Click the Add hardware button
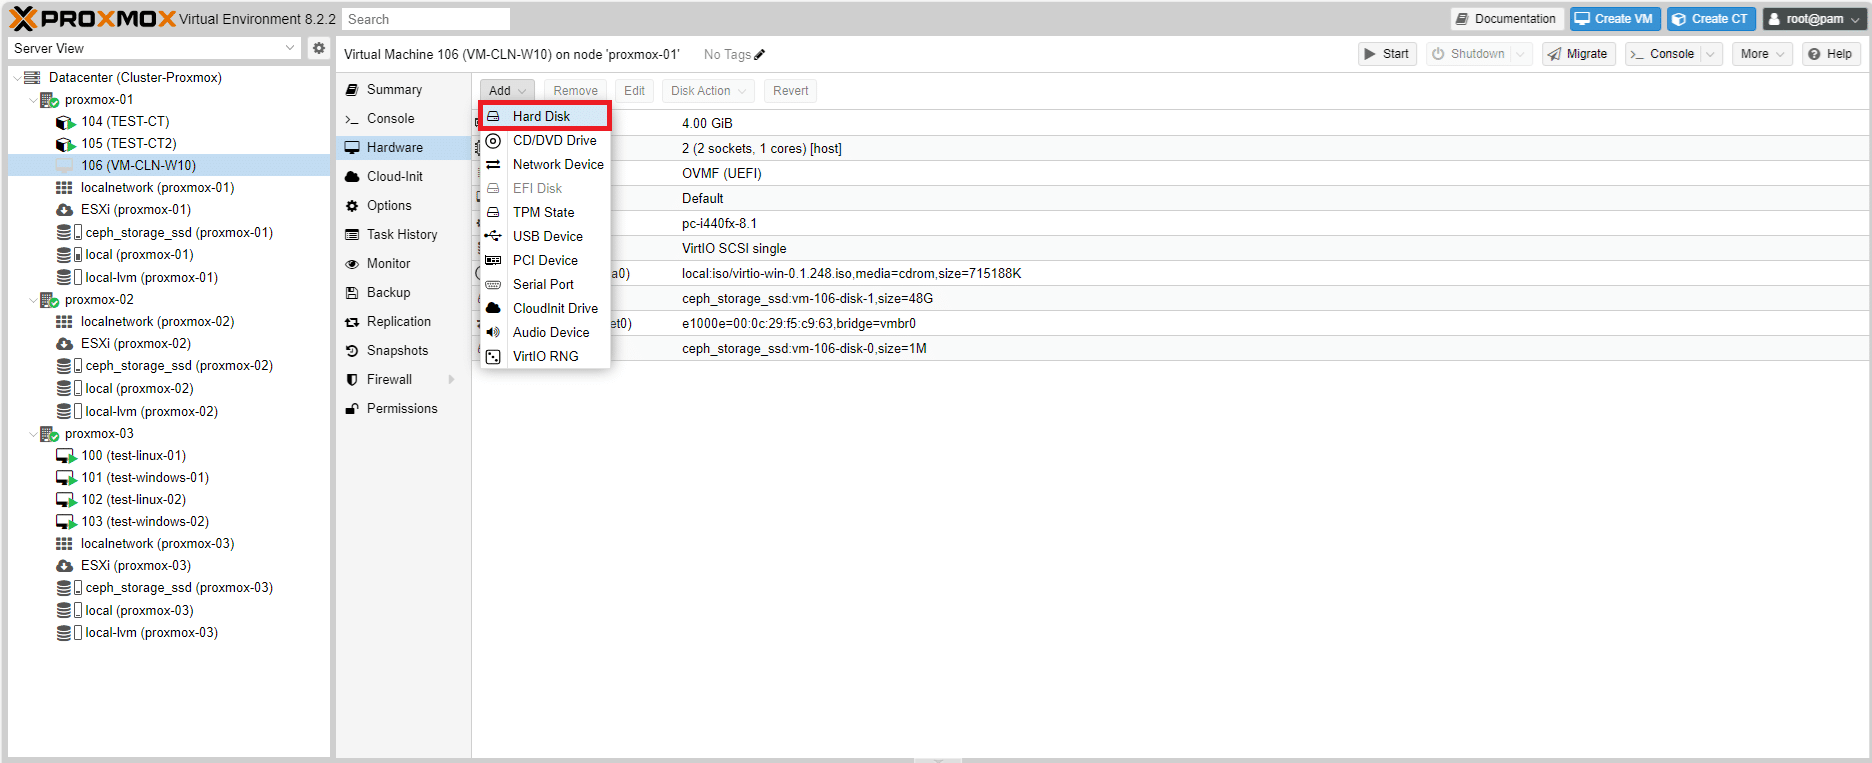Screen dimensions: 1872x763 click(507, 91)
